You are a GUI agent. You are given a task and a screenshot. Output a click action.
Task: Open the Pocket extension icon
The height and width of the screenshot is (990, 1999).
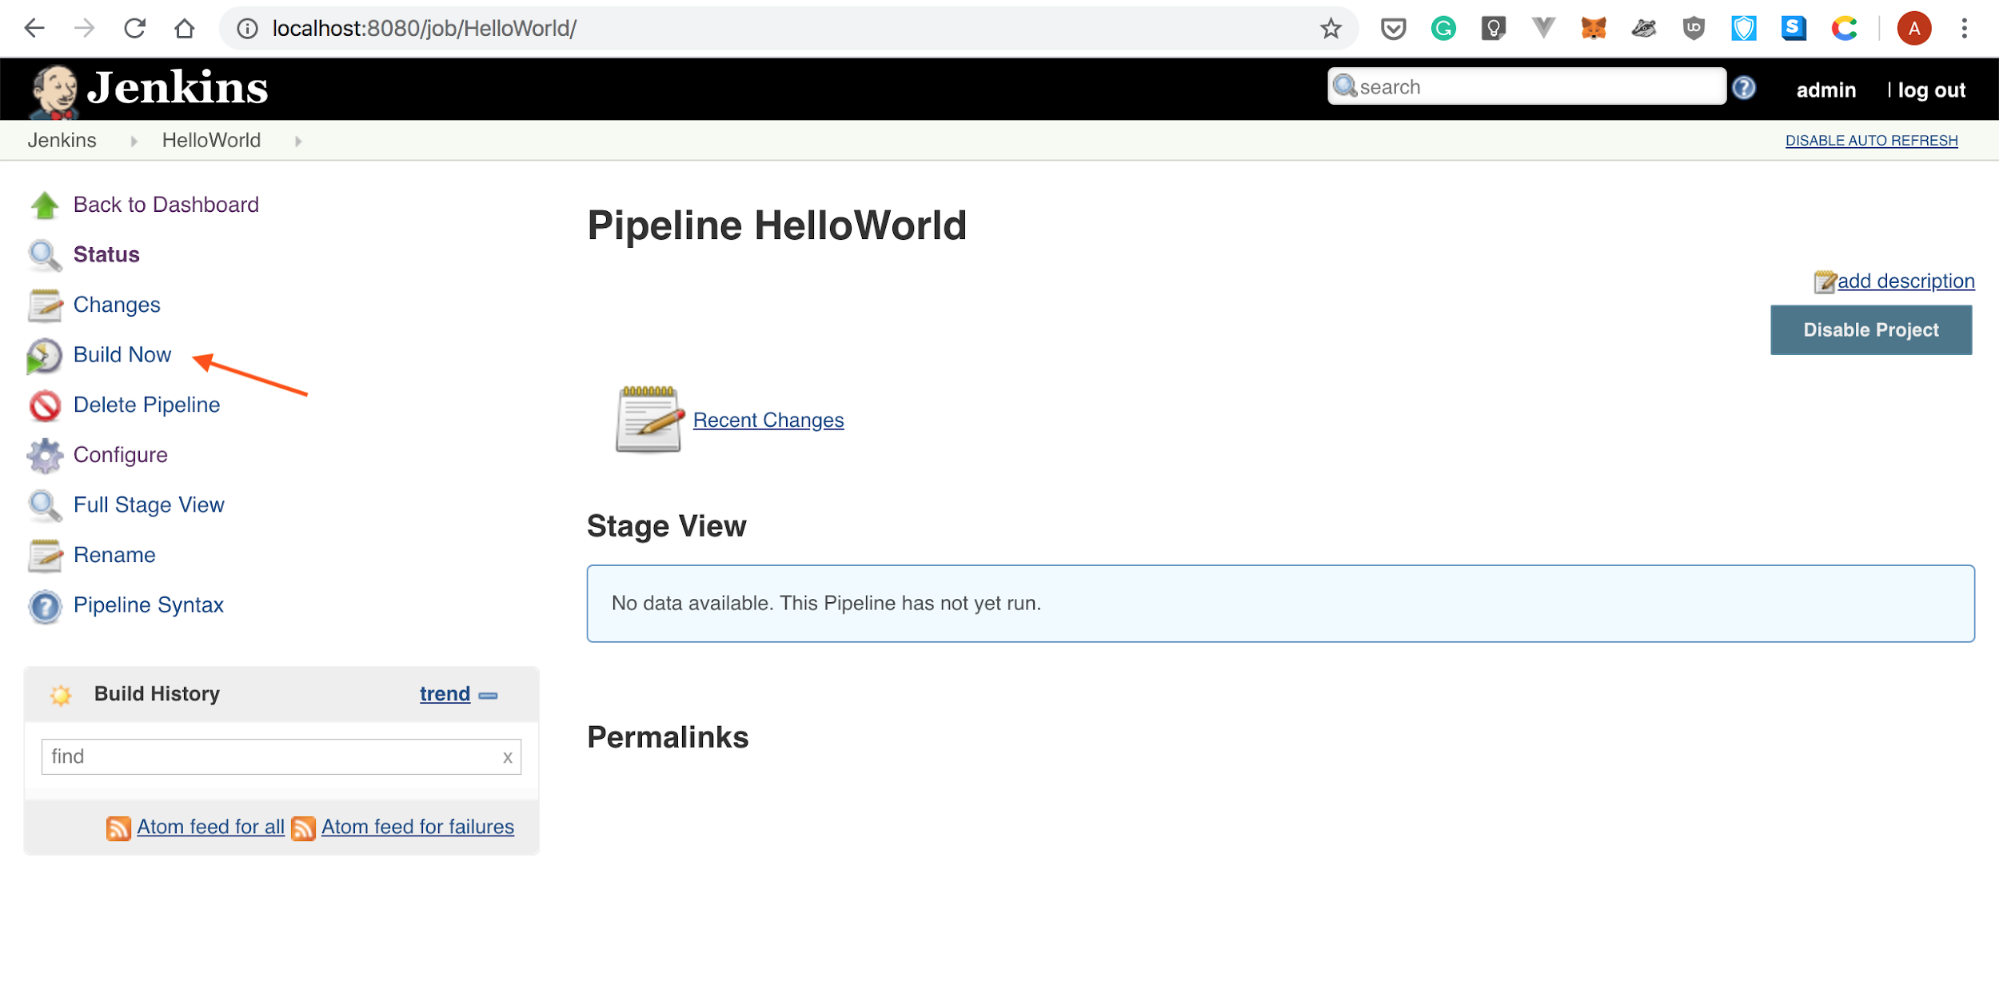(1393, 29)
